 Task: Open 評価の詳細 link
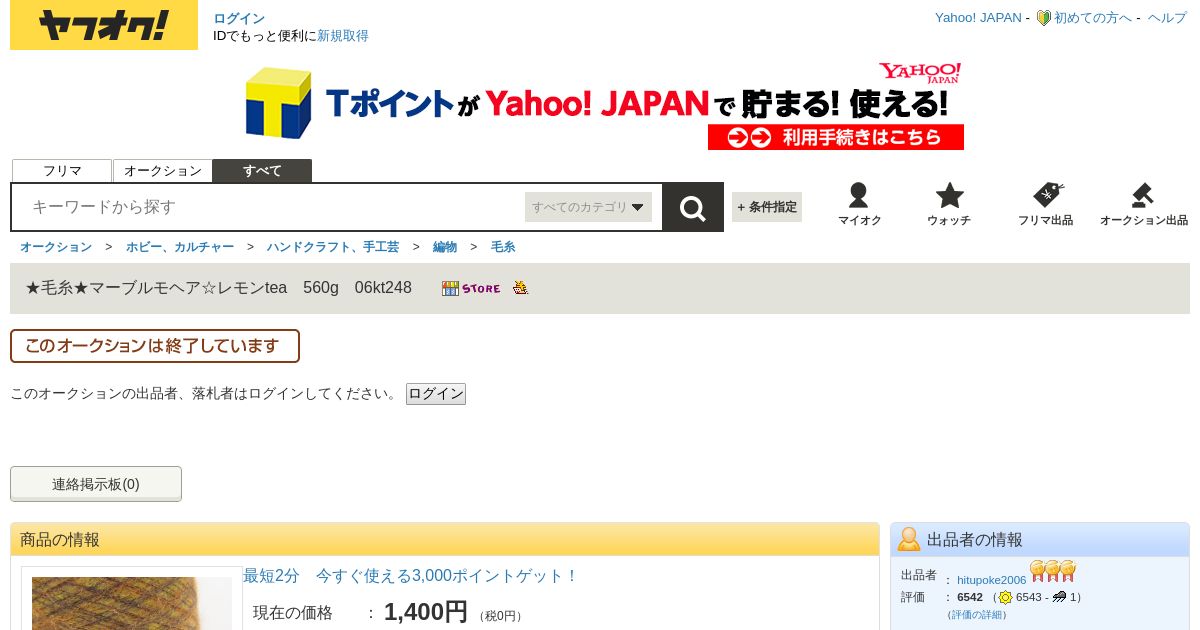(x=978, y=615)
